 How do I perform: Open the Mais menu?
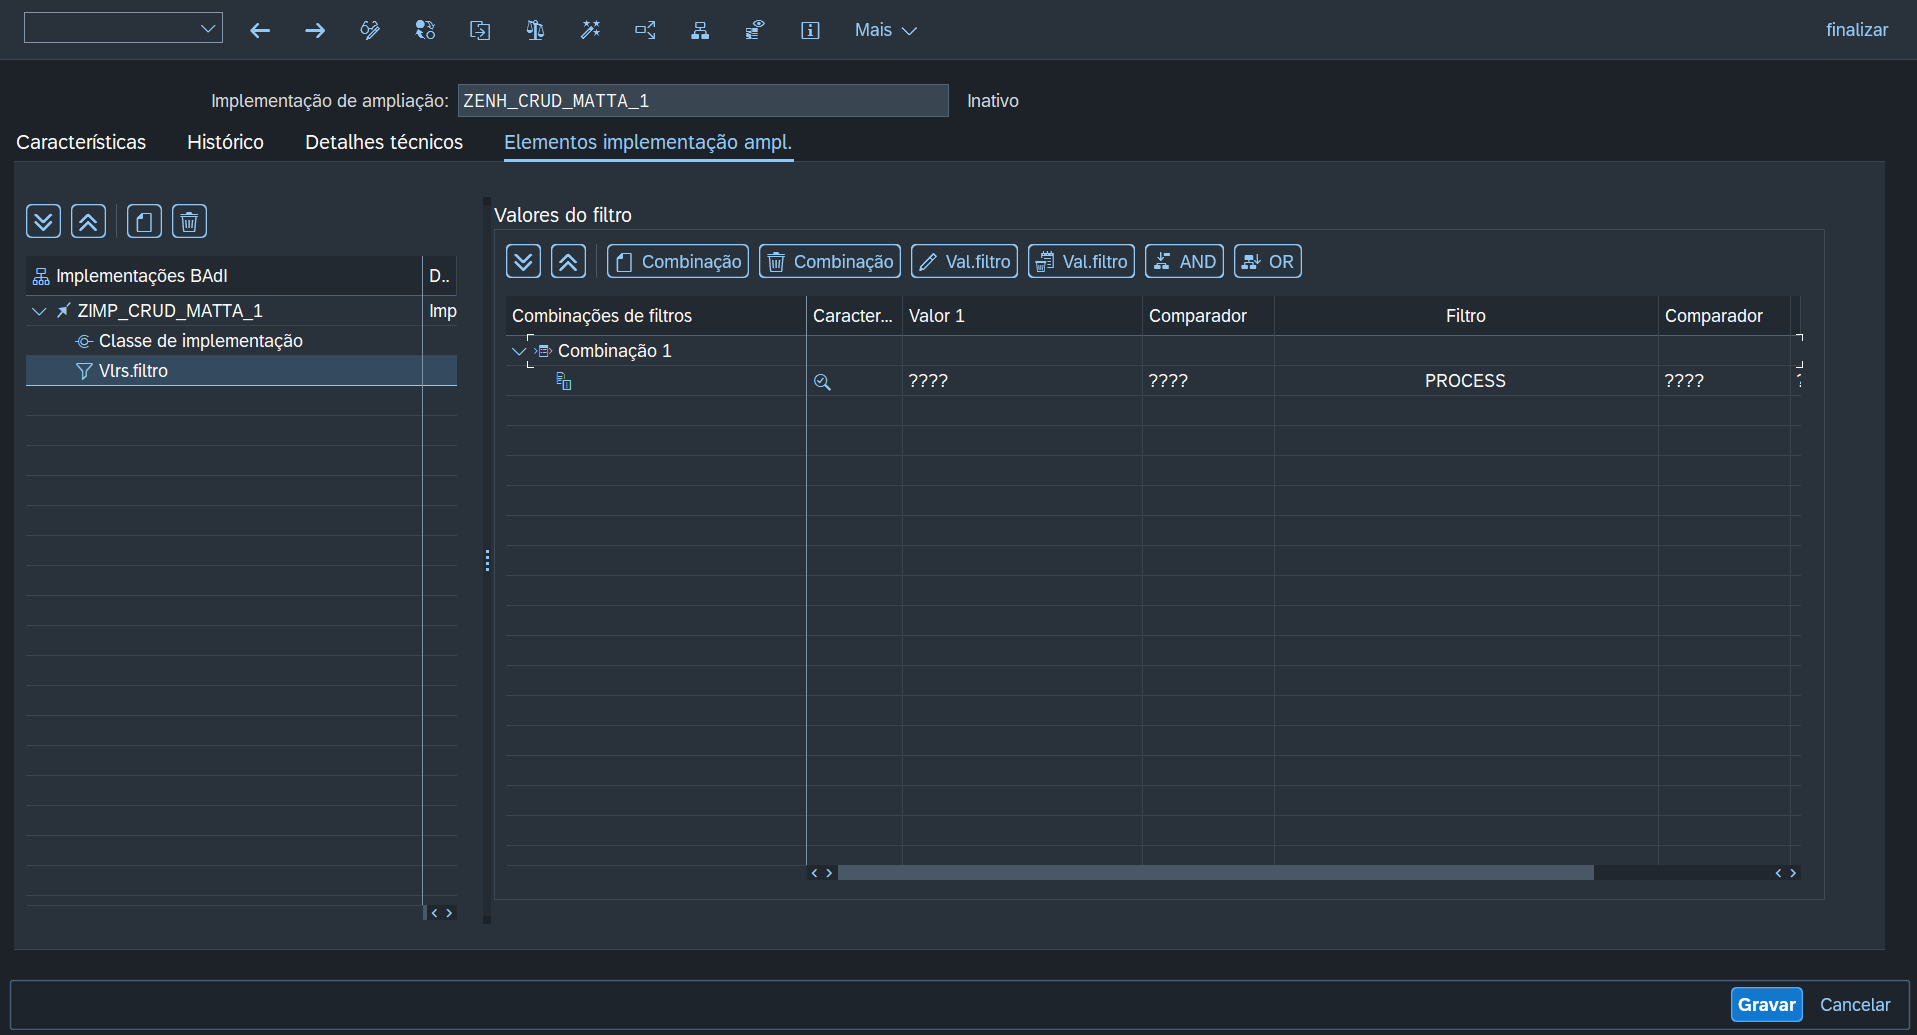click(885, 30)
